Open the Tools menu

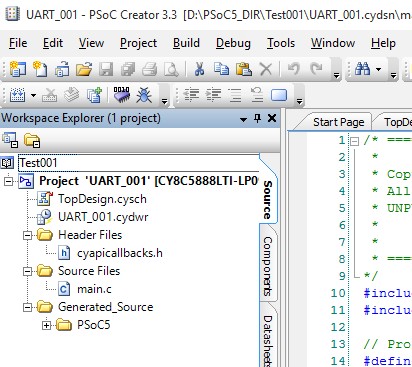281,43
